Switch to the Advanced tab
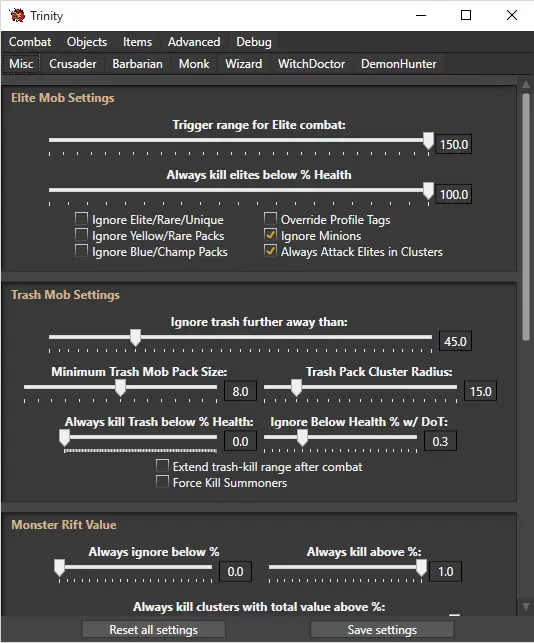 pyautogui.click(x=194, y=42)
